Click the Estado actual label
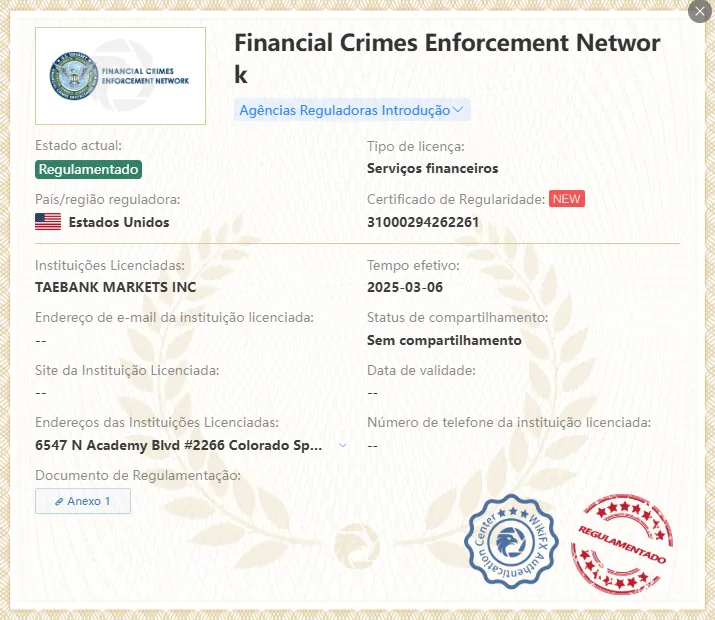This screenshot has height=620, width=715. pyautogui.click(x=78, y=146)
